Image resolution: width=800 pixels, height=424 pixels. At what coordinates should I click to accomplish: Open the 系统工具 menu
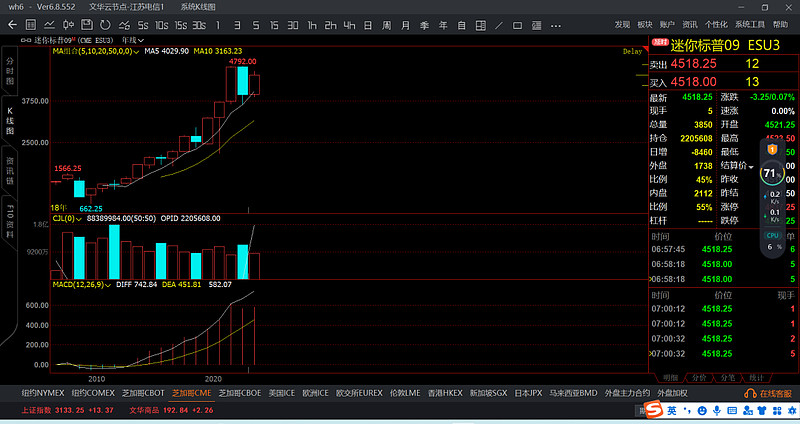[x=749, y=24]
